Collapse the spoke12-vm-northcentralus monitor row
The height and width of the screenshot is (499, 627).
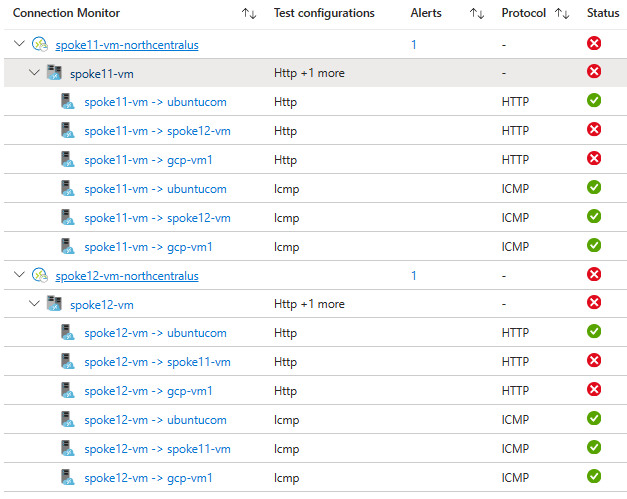pyautogui.click(x=20, y=275)
